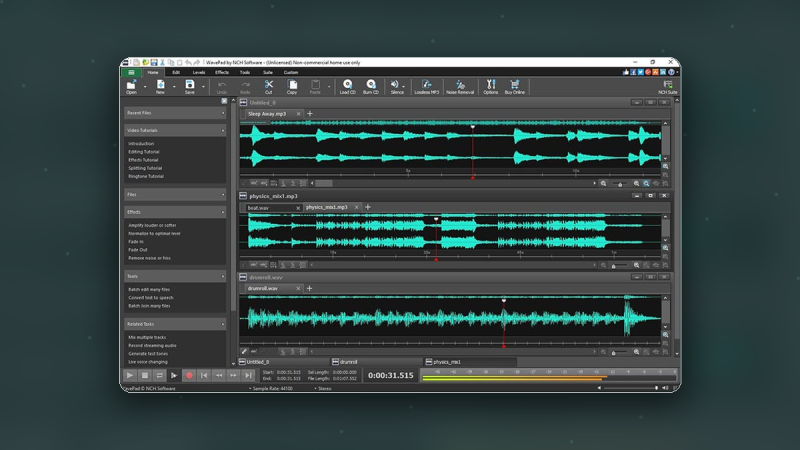
Task: Toggle loop playback mode
Action: (x=160, y=376)
